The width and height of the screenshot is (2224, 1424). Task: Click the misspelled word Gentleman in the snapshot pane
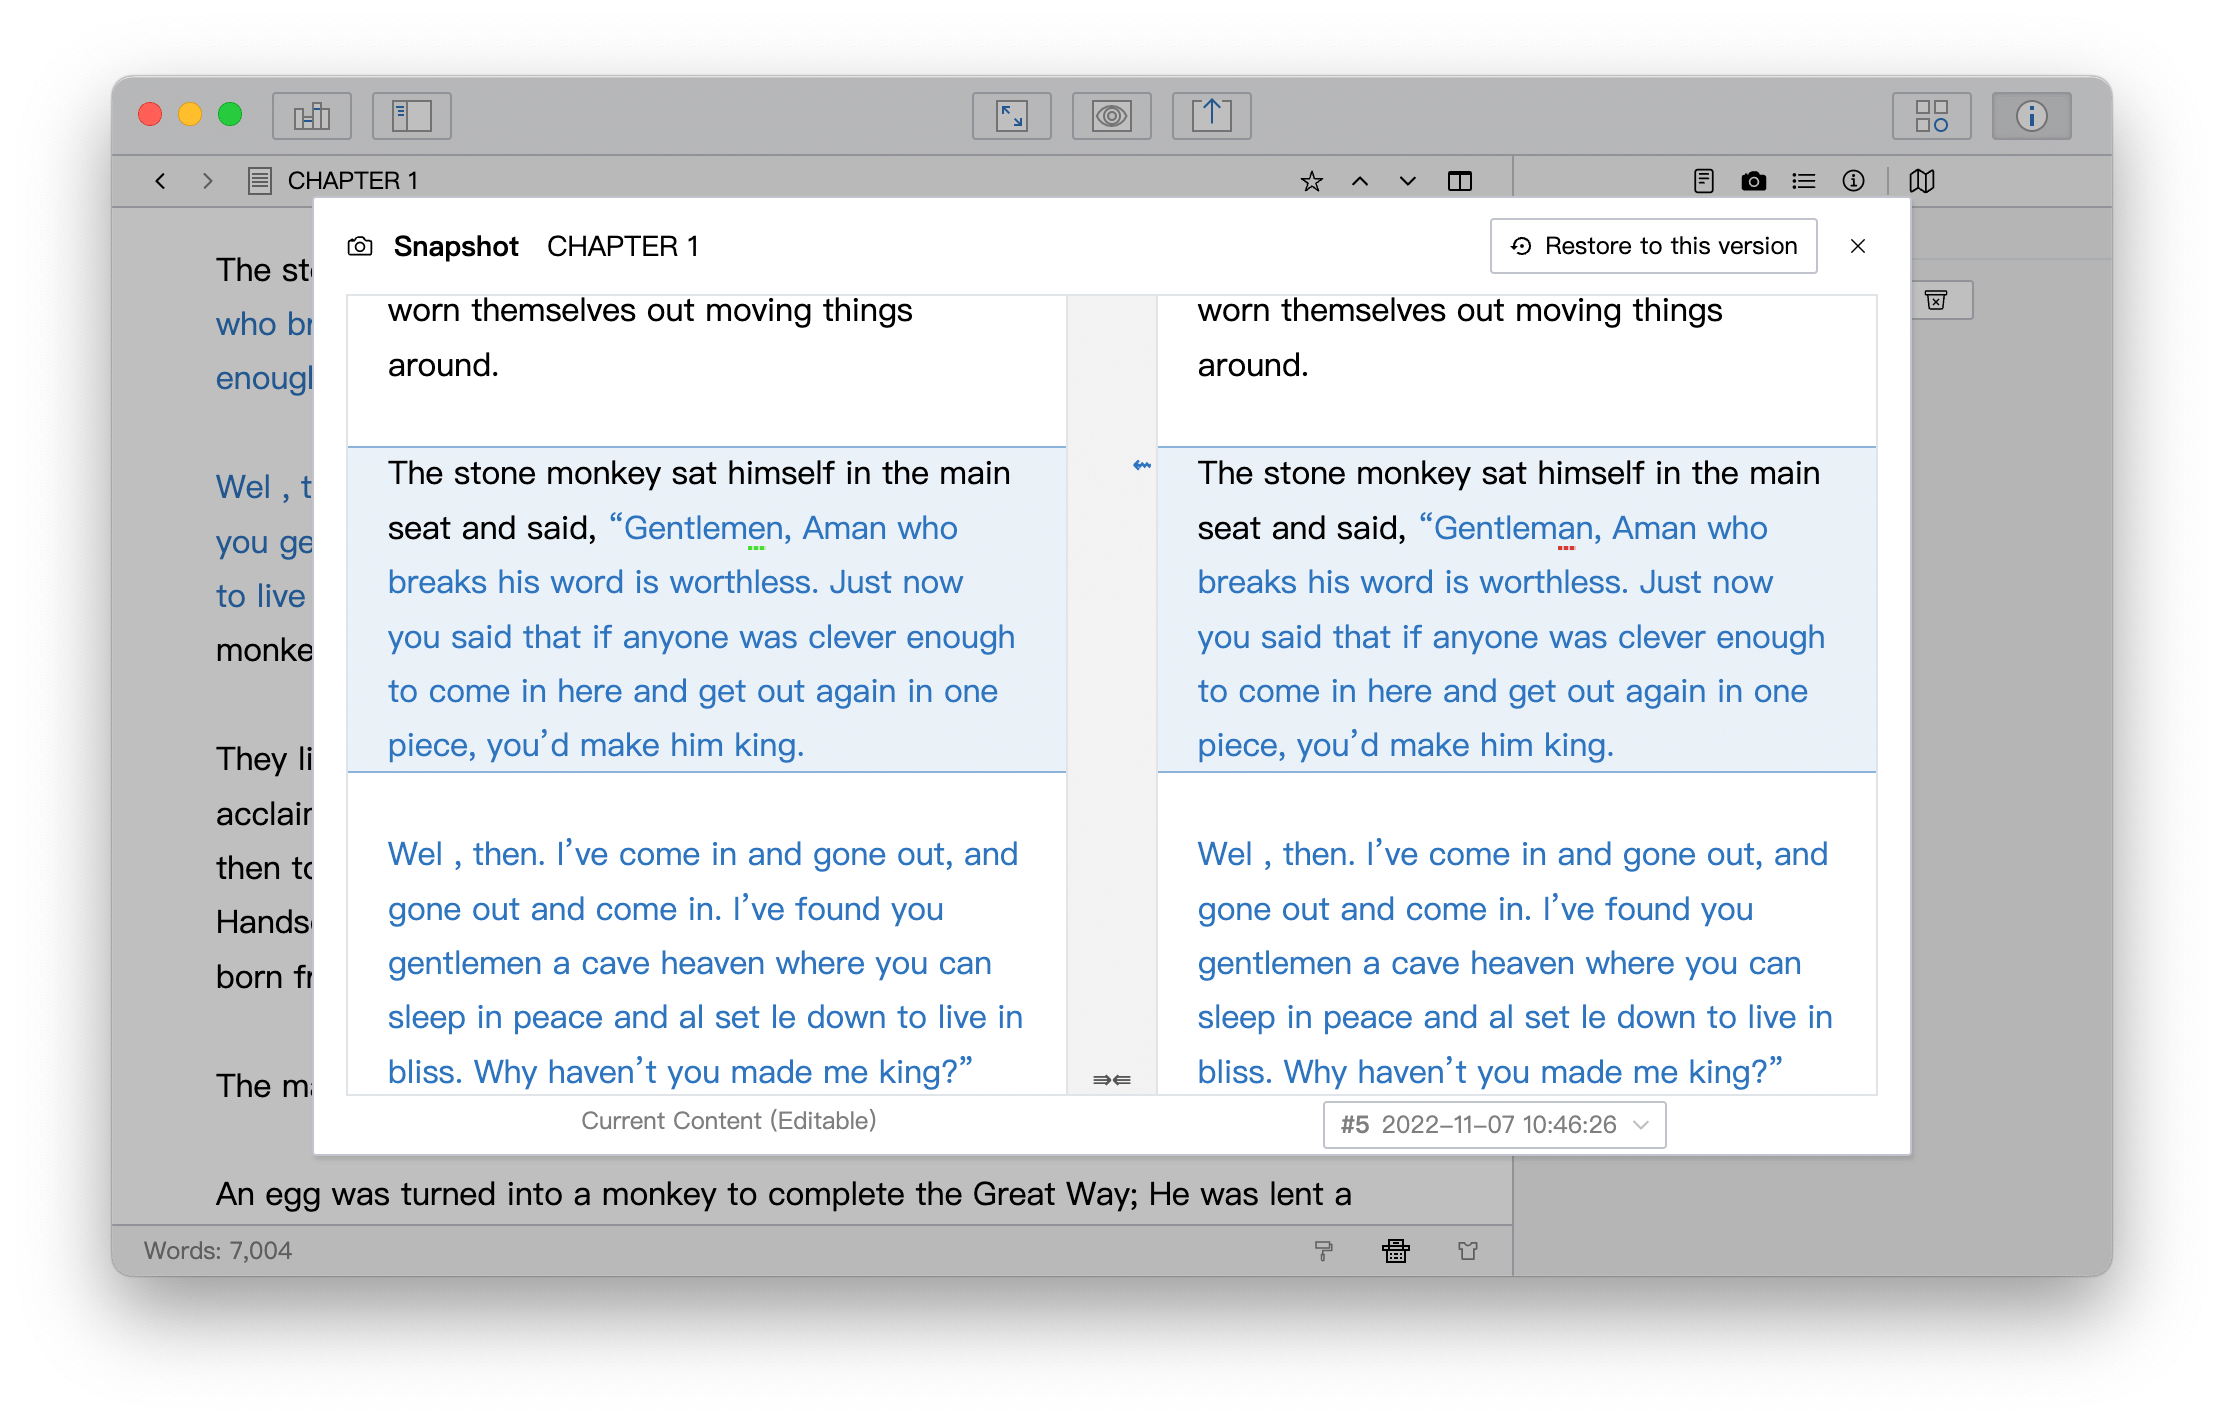pyautogui.click(x=1513, y=528)
